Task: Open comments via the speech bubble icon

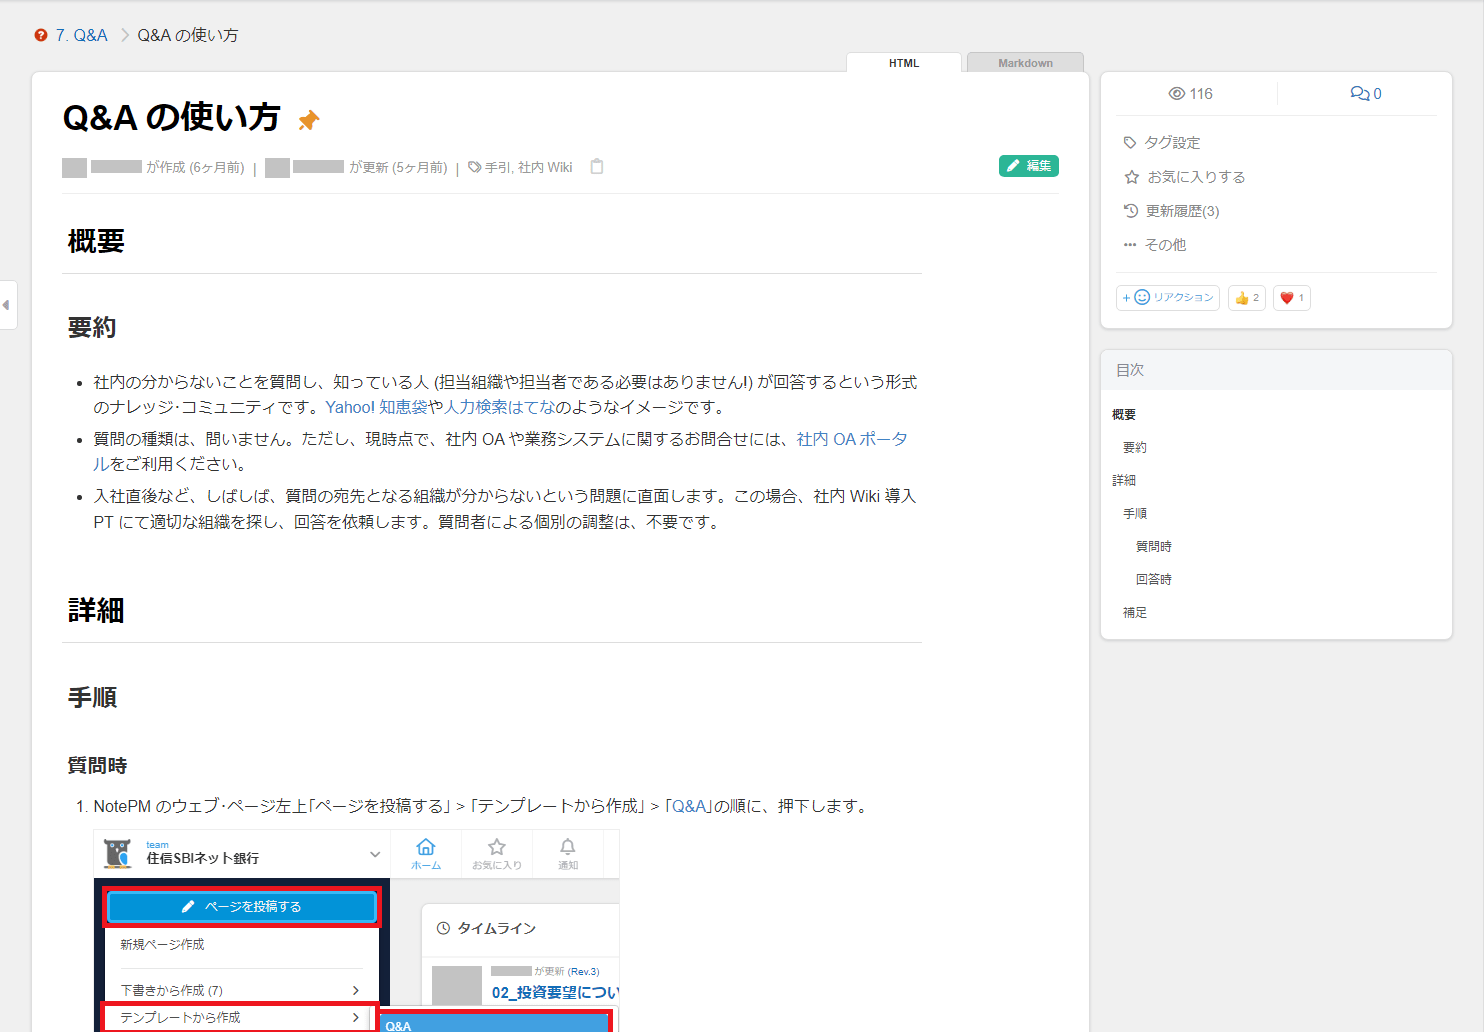Action: [x=1360, y=94]
